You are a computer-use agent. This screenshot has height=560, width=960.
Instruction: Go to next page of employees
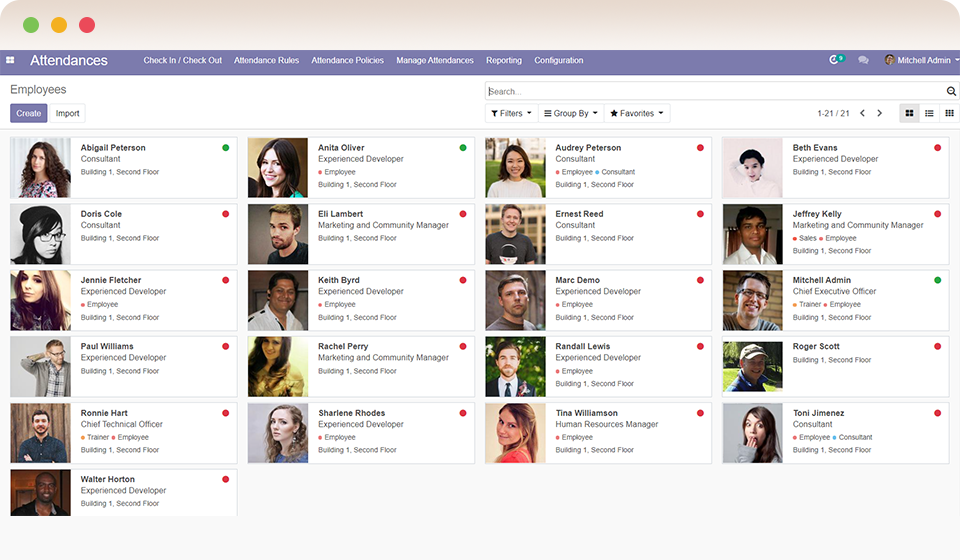point(879,113)
